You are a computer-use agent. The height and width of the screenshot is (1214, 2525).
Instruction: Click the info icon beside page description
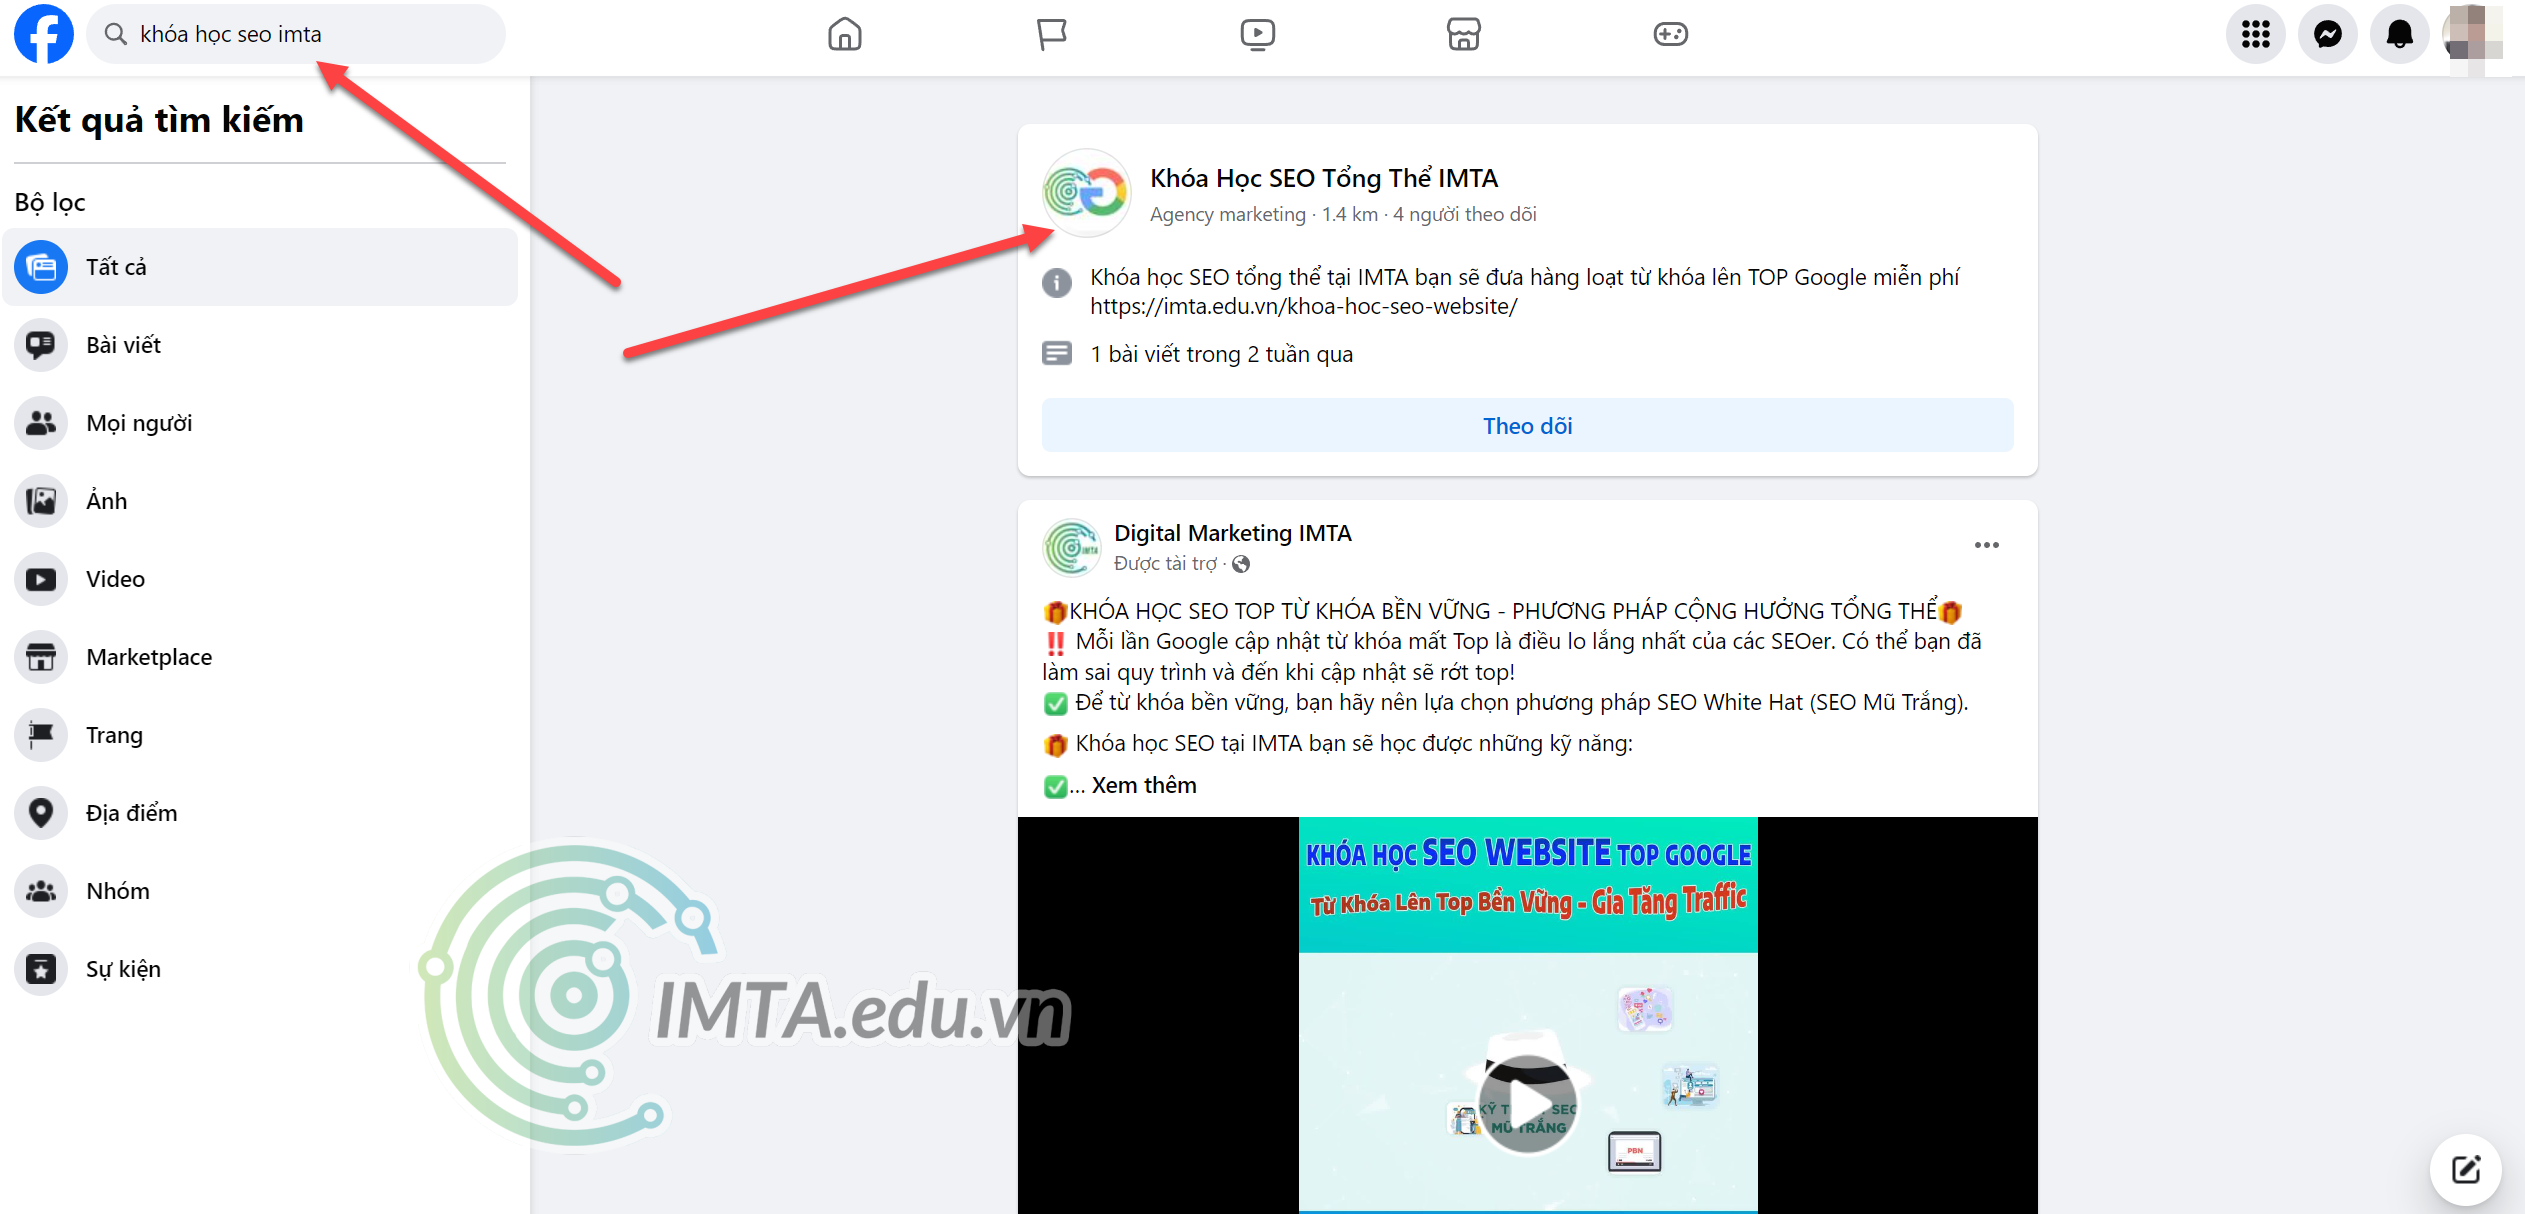(x=1056, y=283)
